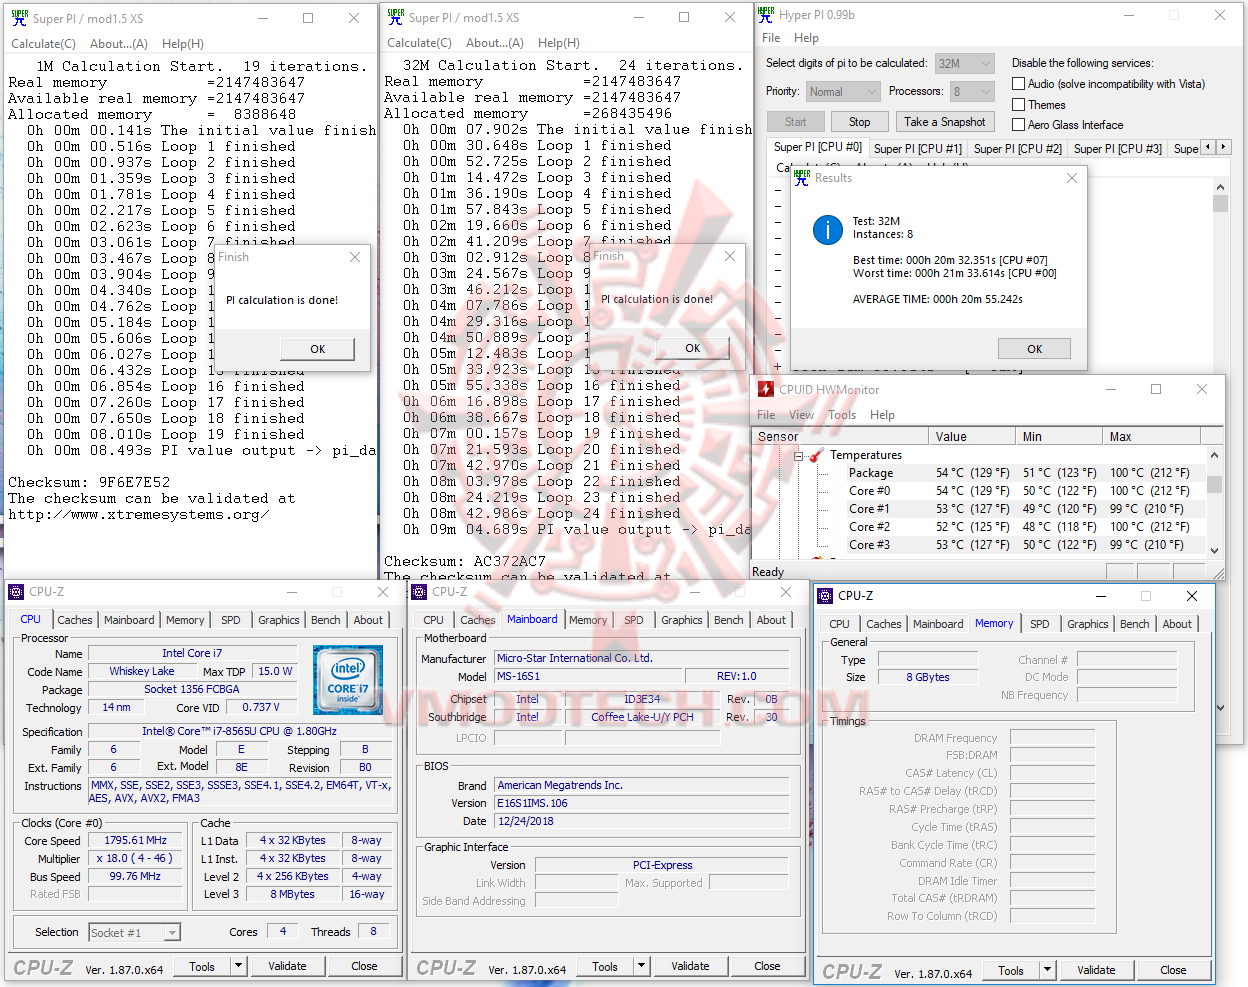Image resolution: width=1248 pixels, height=987 pixels.
Task: Close the Results dialog with X
Action: [x=1072, y=178]
